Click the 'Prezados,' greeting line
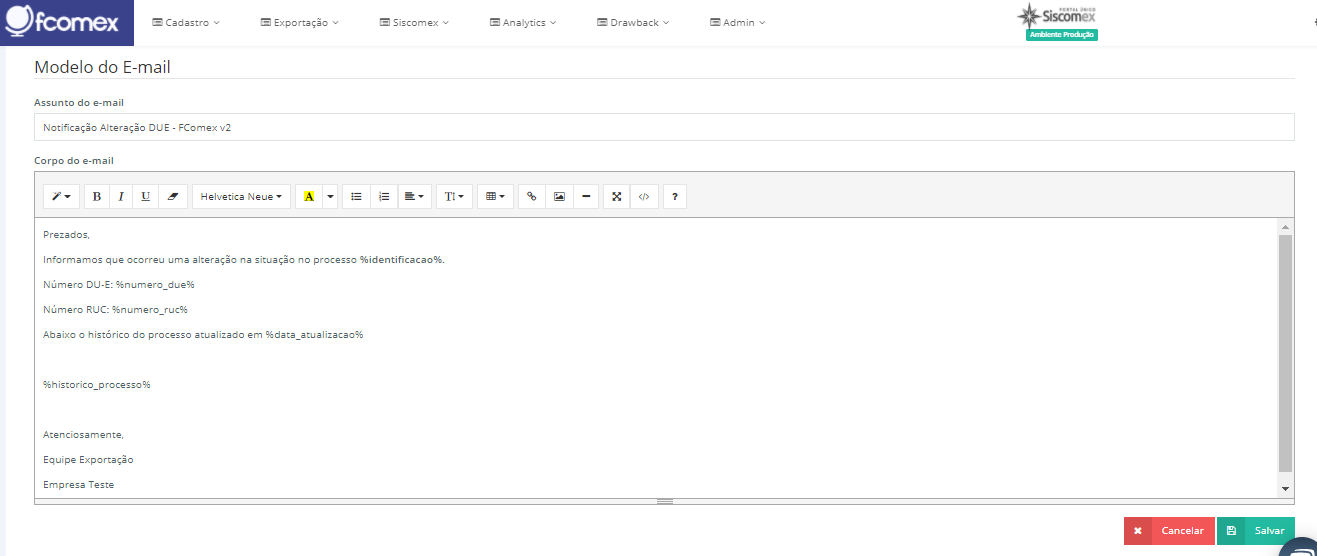The height and width of the screenshot is (556, 1317). [66, 235]
